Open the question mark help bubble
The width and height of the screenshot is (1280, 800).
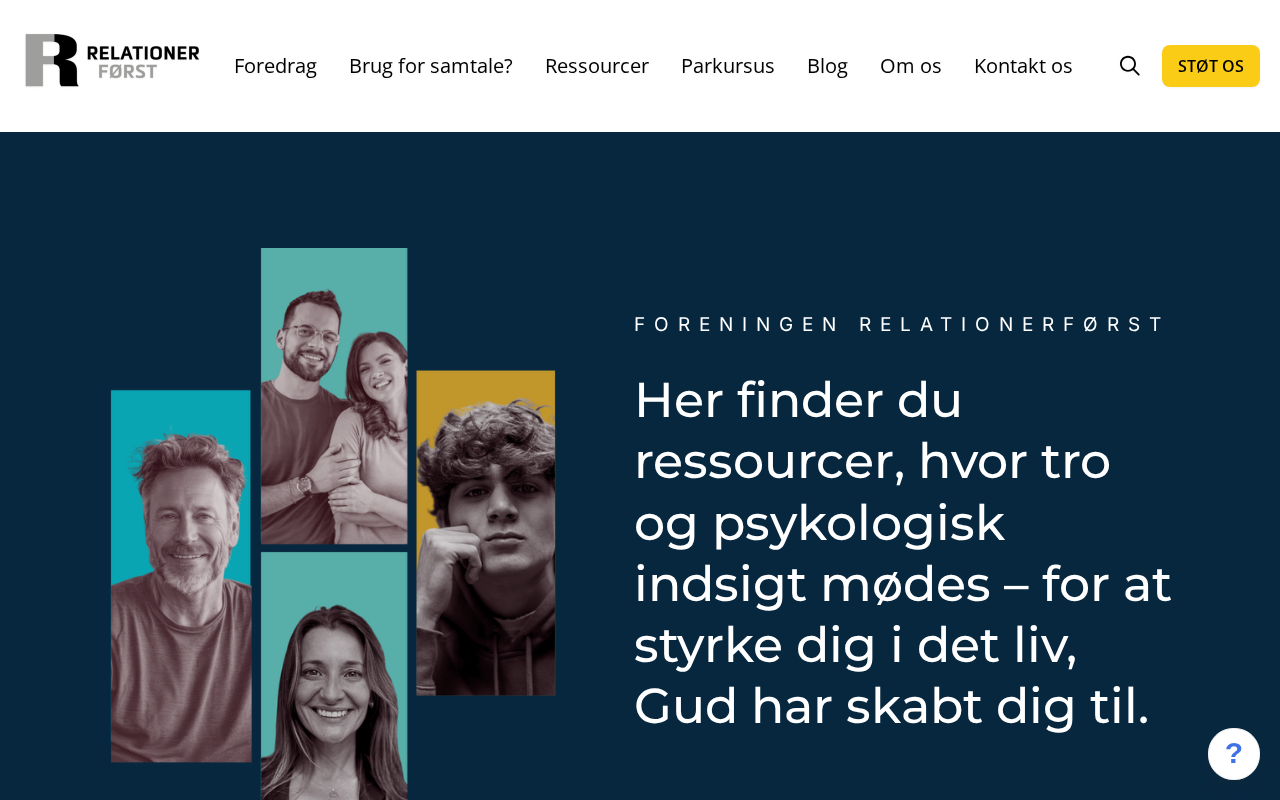(x=1234, y=754)
